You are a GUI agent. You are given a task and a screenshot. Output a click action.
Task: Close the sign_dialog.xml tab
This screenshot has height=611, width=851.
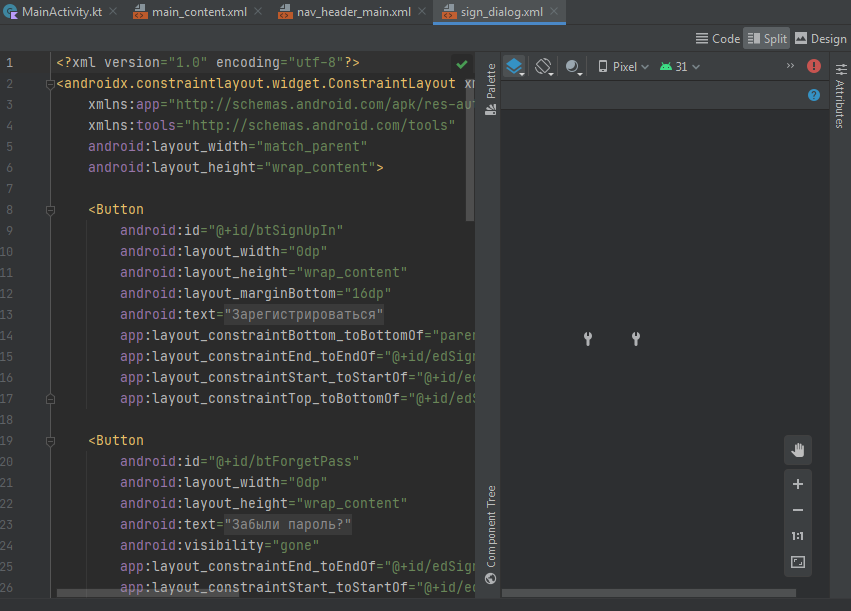tap(554, 11)
